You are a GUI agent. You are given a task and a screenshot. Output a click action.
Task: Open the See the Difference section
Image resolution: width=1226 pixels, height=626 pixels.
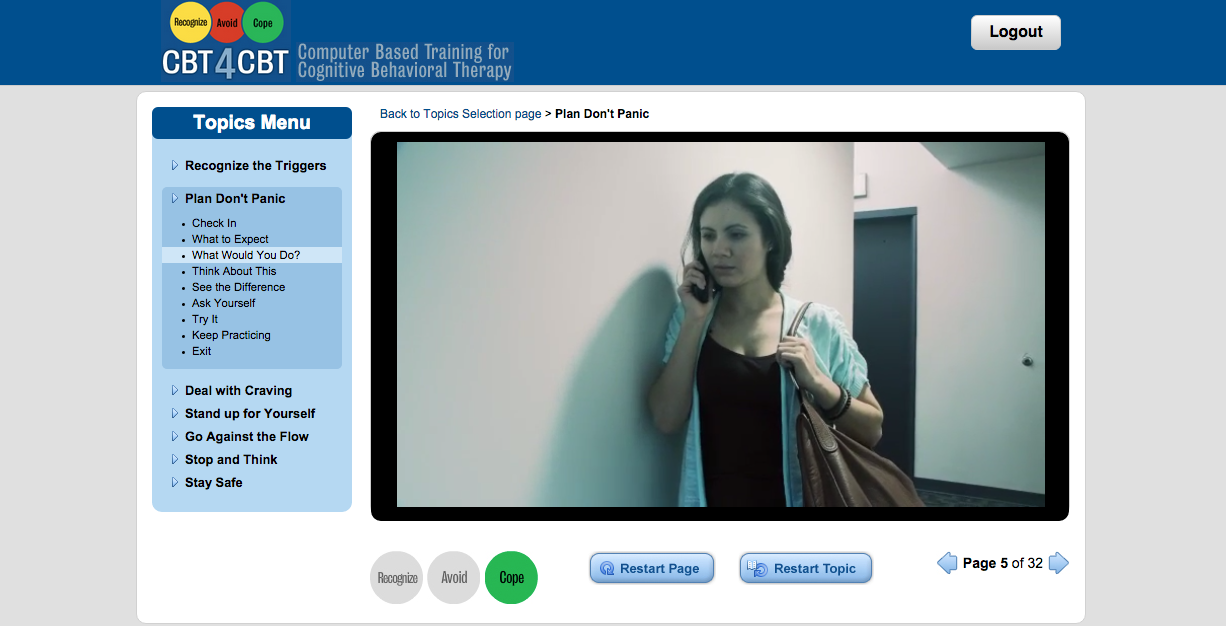coord(238,287)
